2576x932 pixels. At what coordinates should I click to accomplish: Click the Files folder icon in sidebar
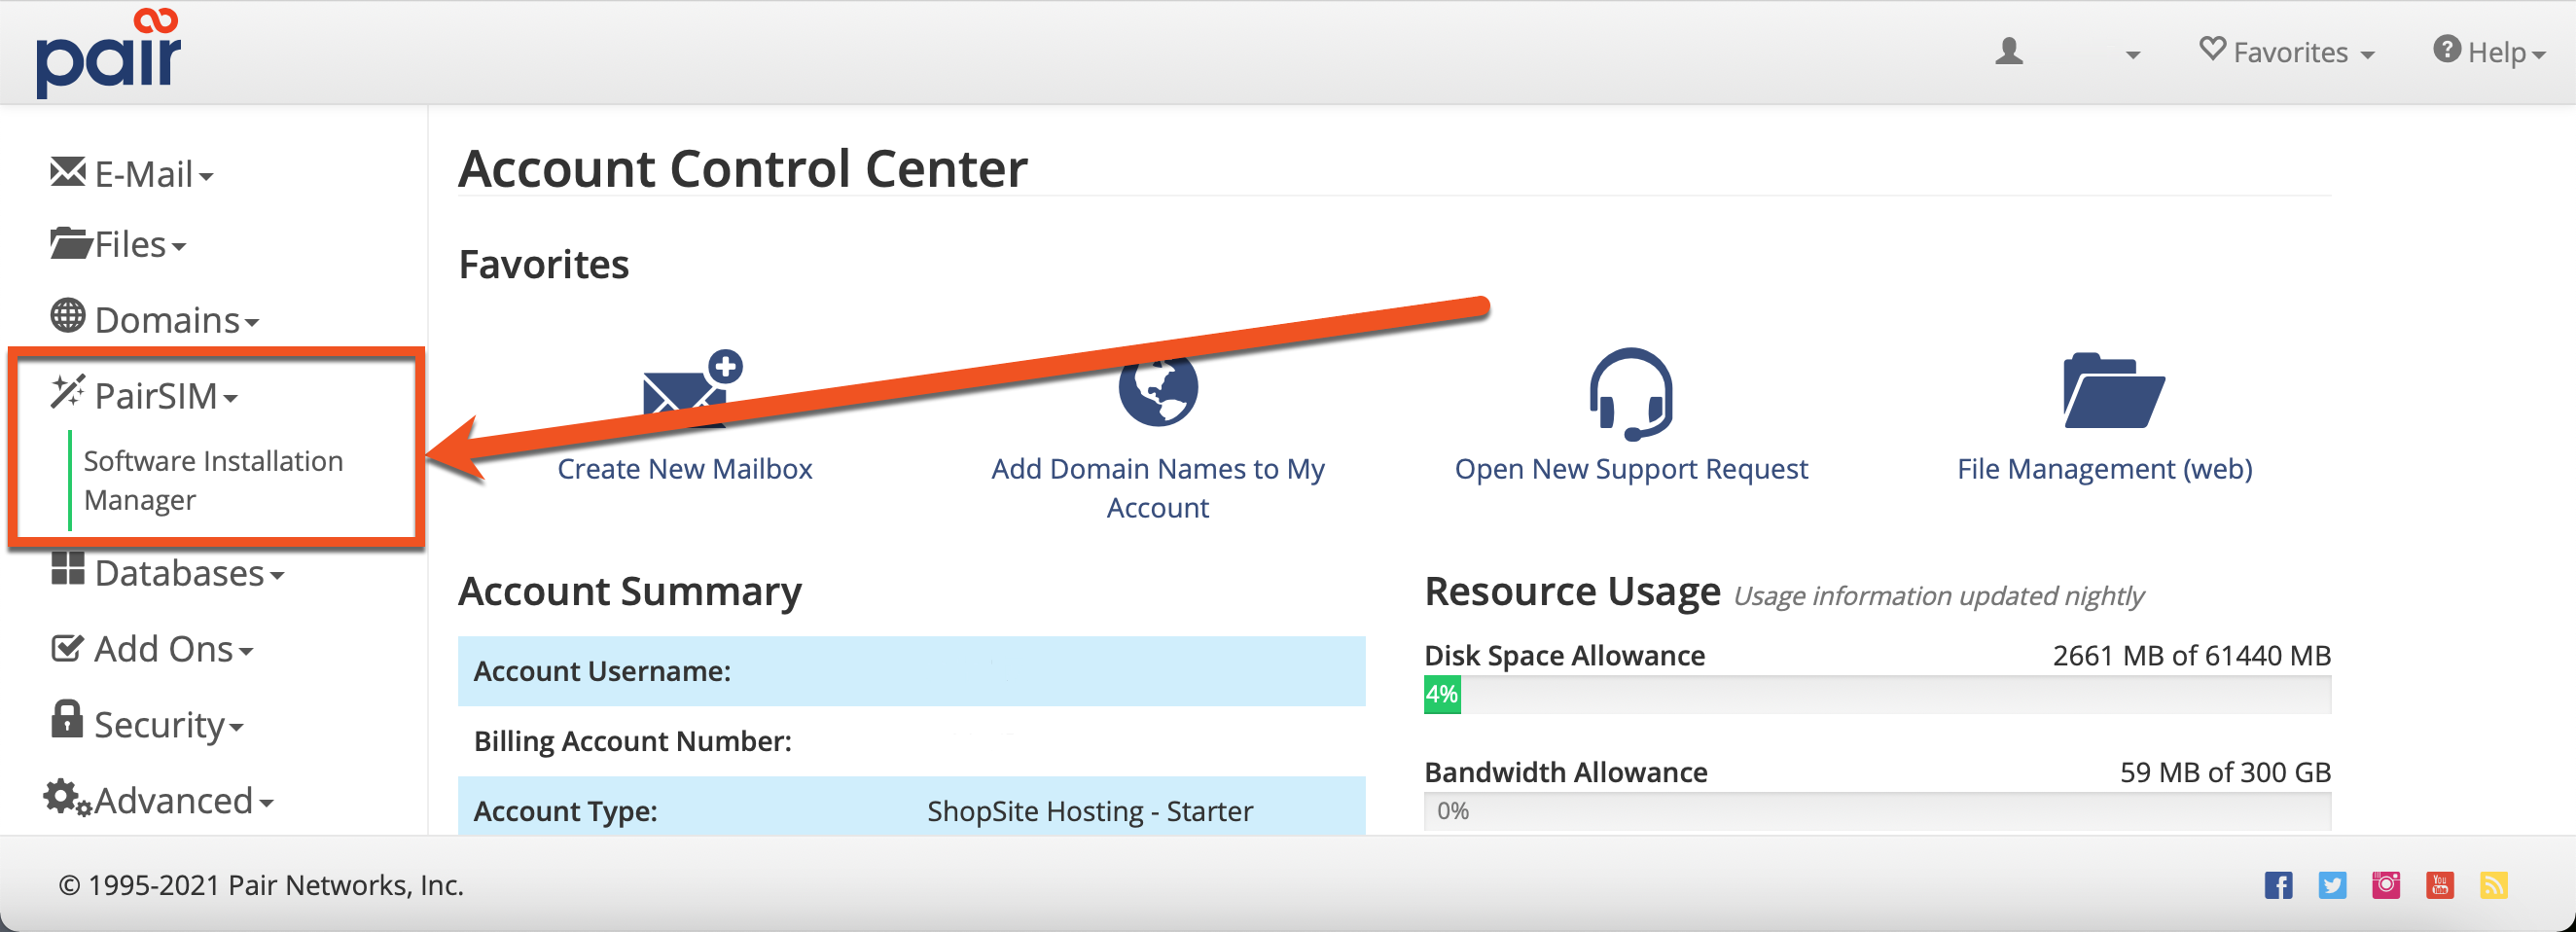tap(71, 243)
